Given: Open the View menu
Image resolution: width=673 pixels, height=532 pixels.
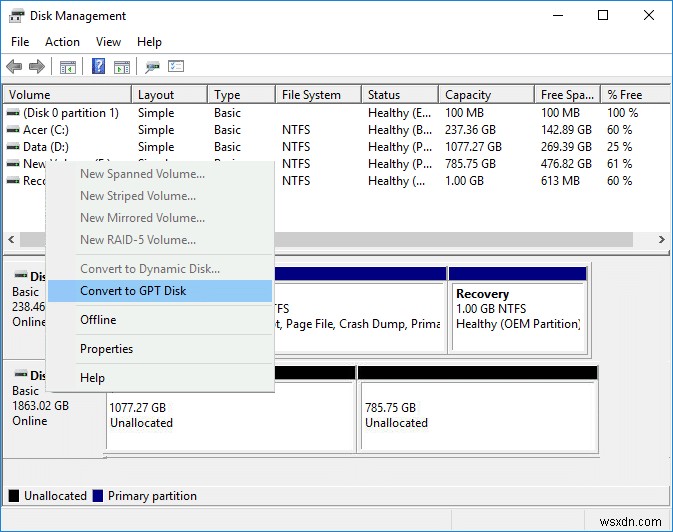Looking at the screenshot, I should click(x=108, y=42).
